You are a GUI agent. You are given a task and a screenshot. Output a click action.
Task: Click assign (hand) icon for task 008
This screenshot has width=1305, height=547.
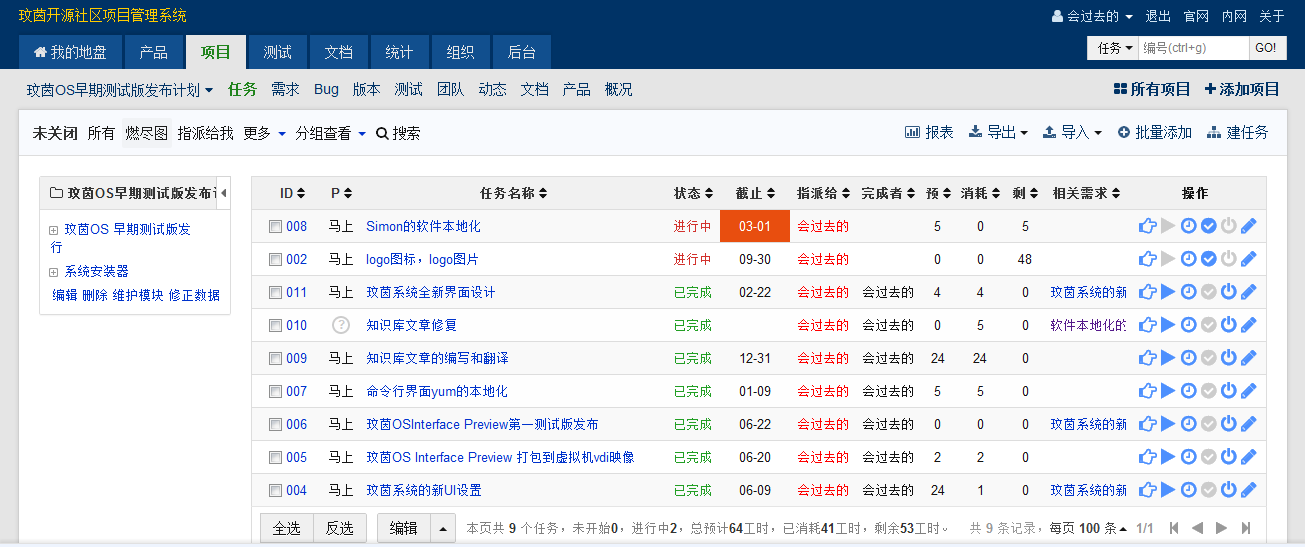click(x=1147, y=226)
